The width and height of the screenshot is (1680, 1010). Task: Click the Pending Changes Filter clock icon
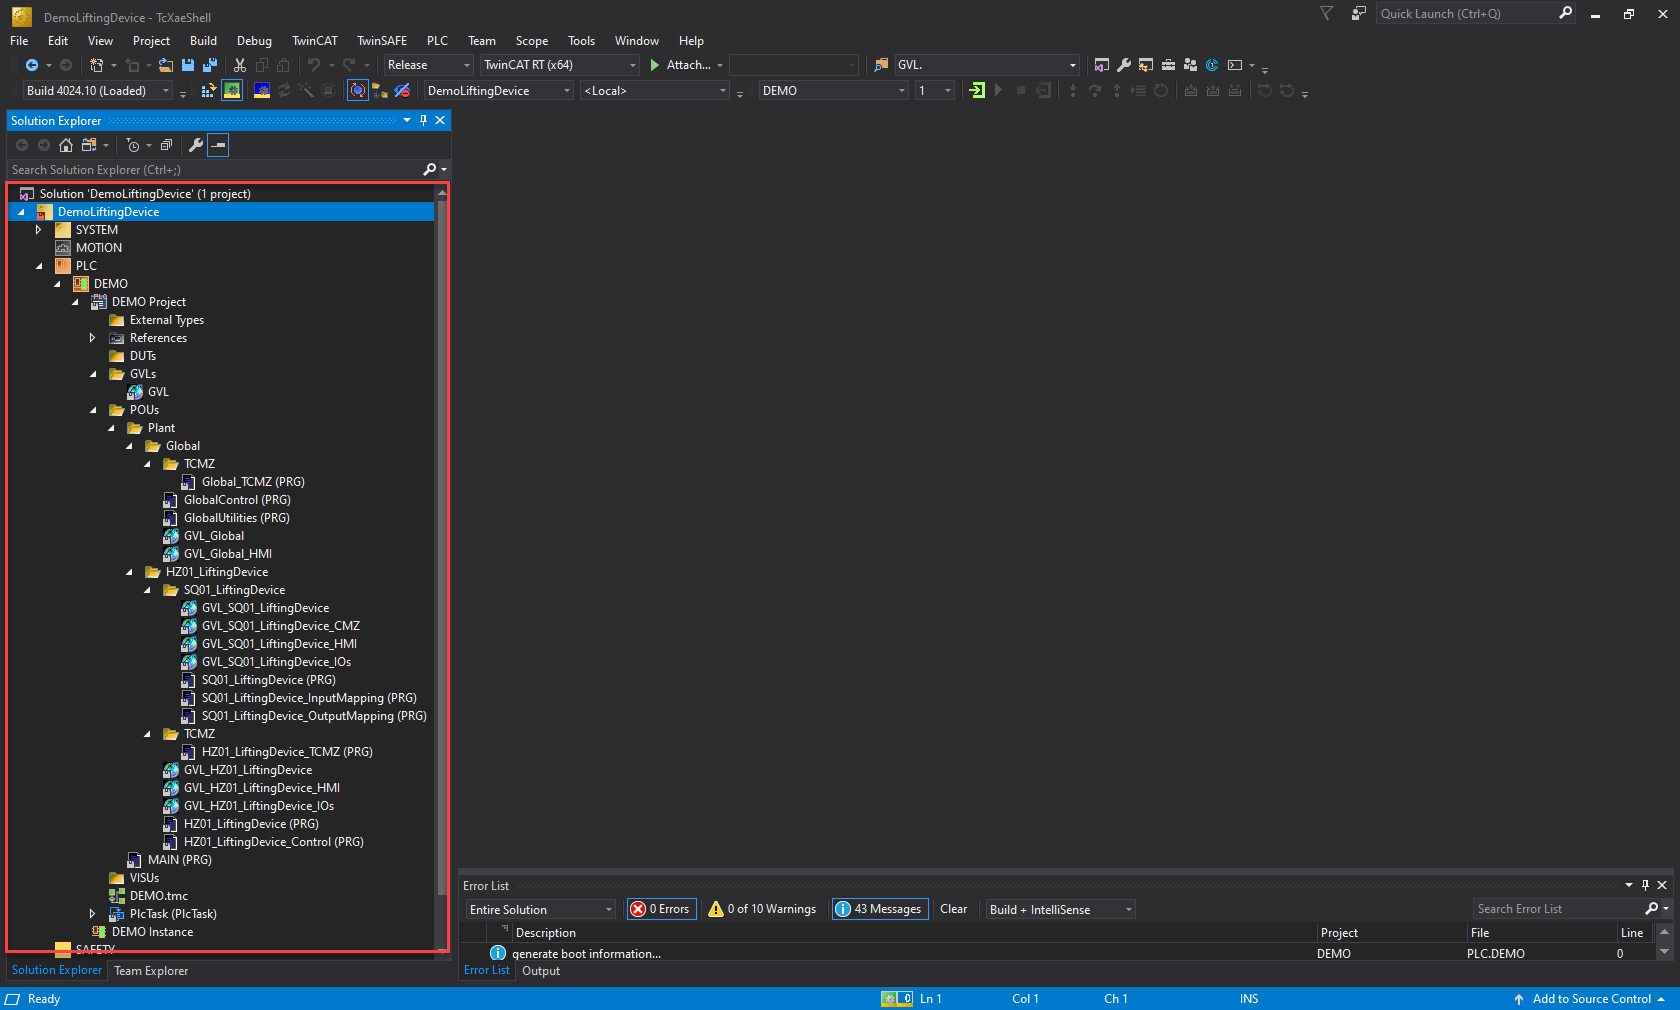pyautogui.click(x=133, y=145)
